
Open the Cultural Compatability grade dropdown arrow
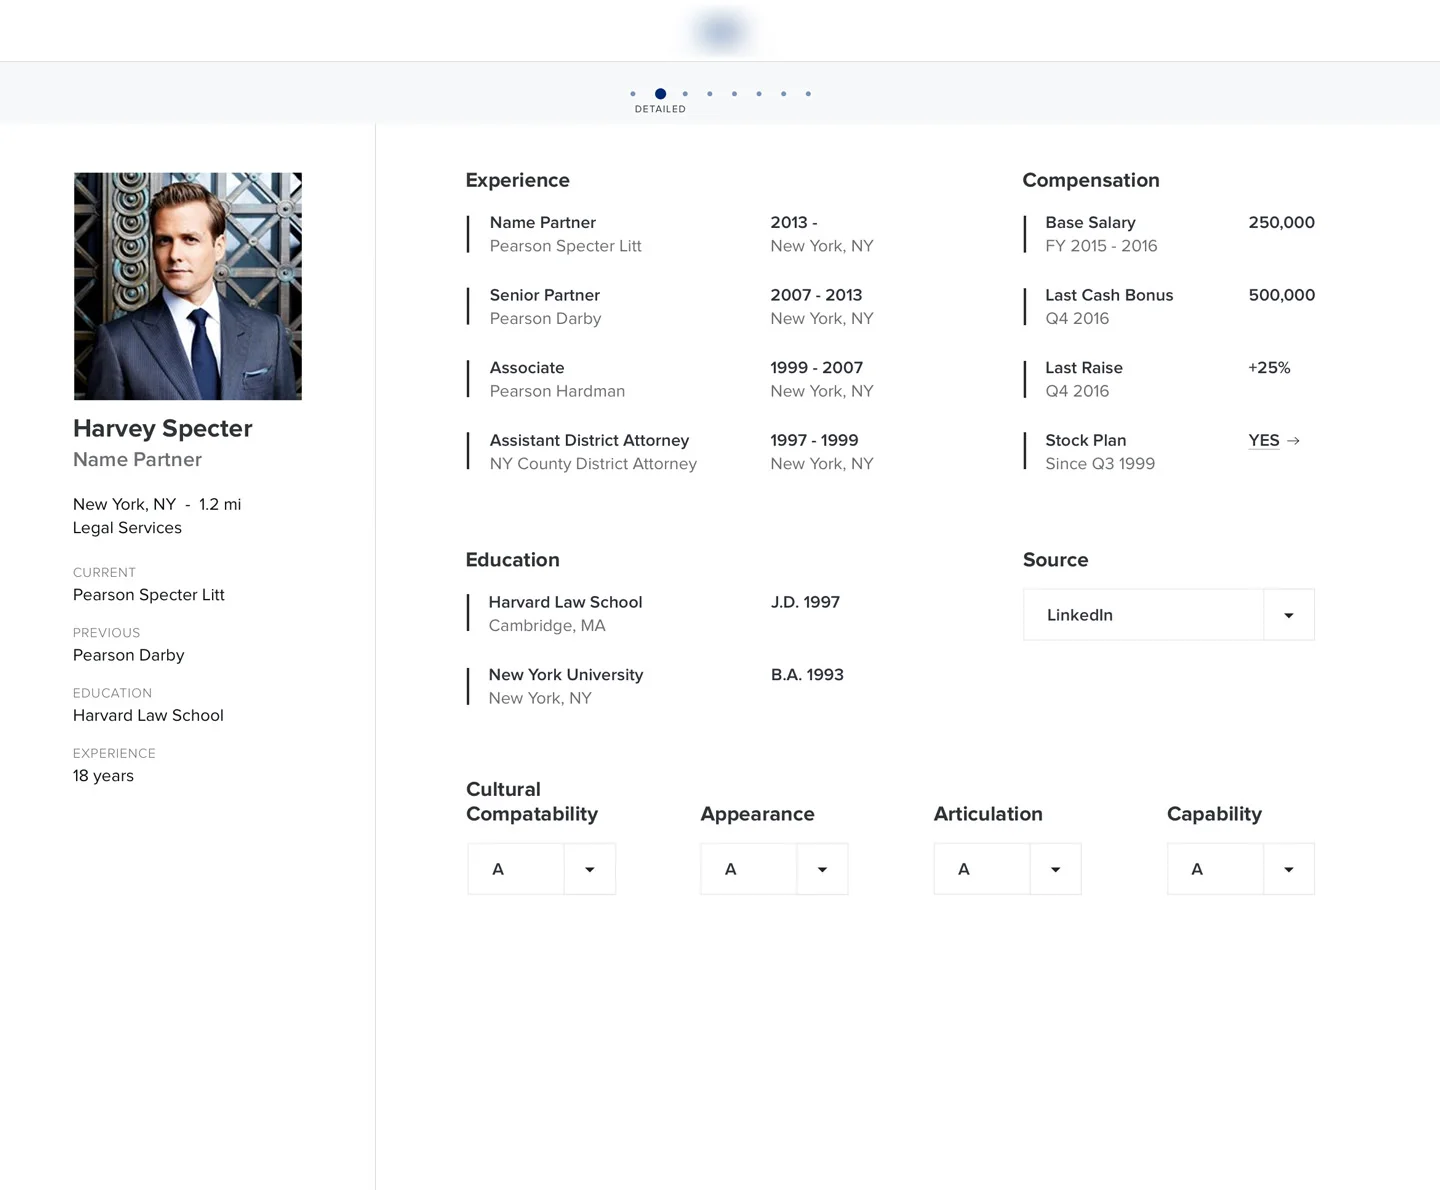[590, 869]
